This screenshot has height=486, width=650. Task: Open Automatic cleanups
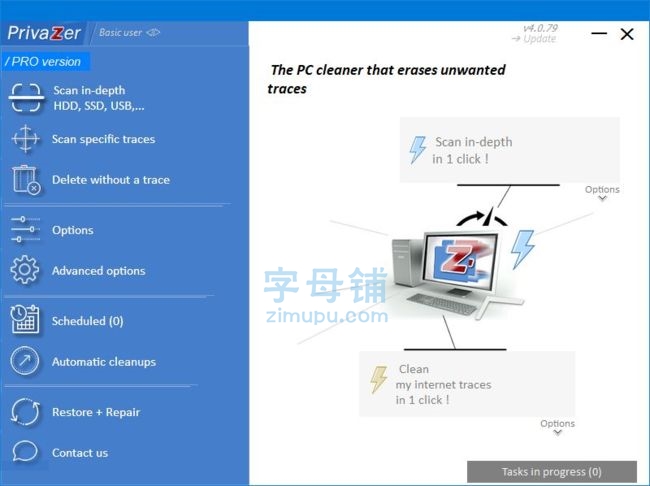click(x=104, y=362)
